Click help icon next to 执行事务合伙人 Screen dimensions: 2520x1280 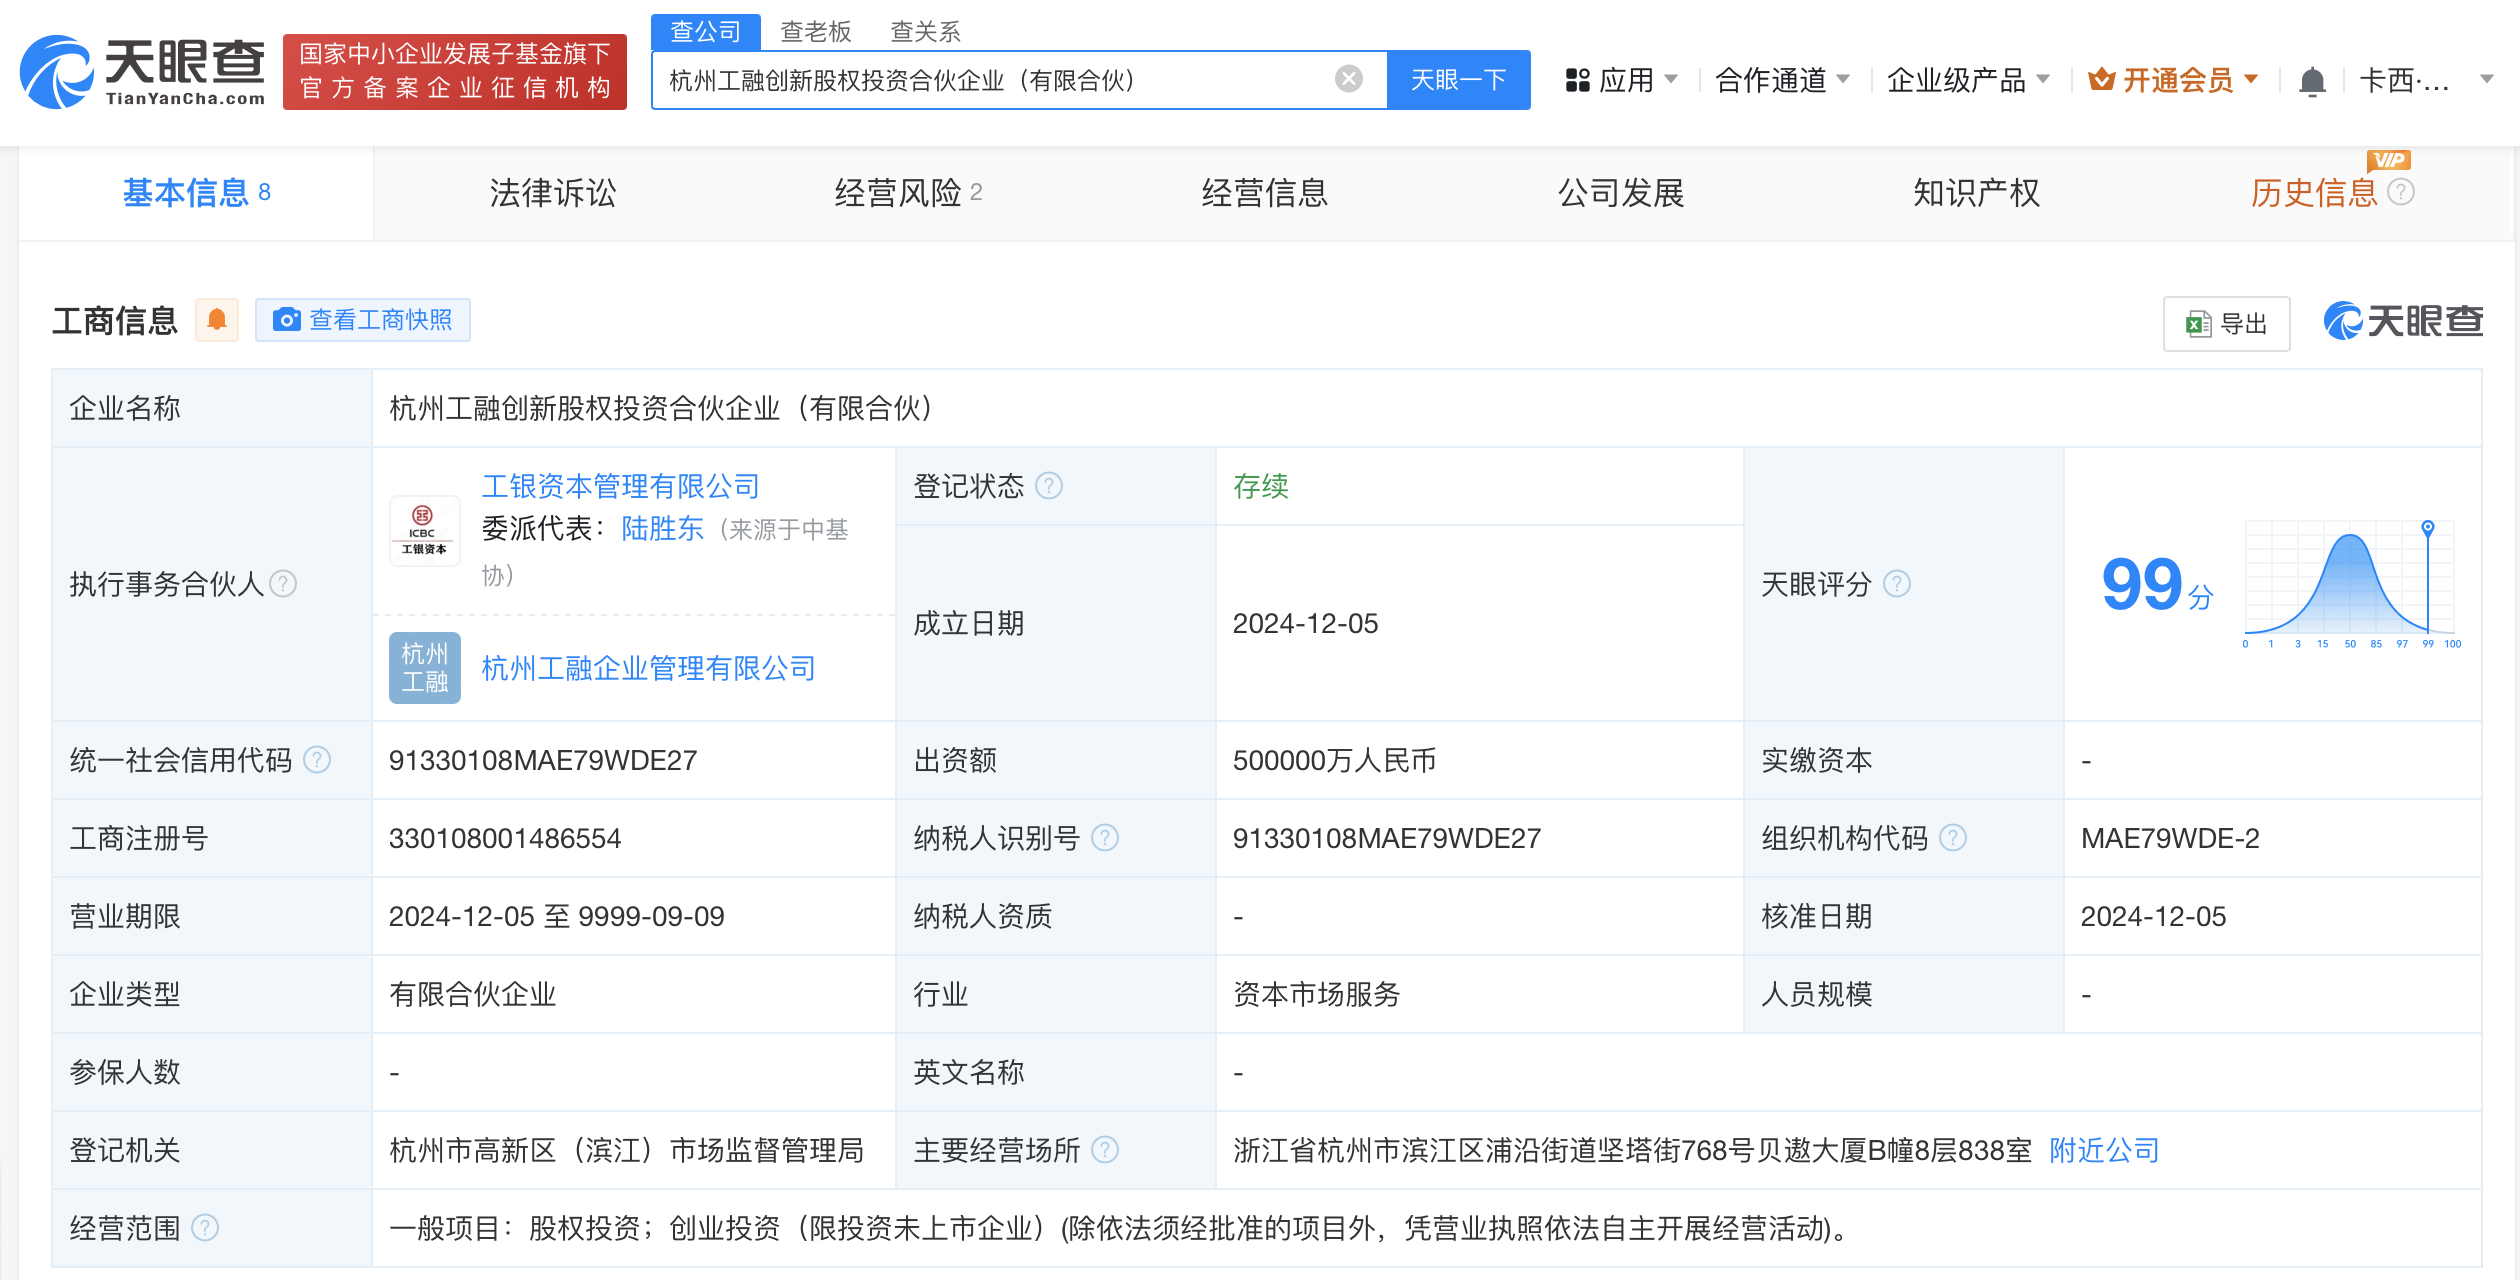tap(283, 583)
